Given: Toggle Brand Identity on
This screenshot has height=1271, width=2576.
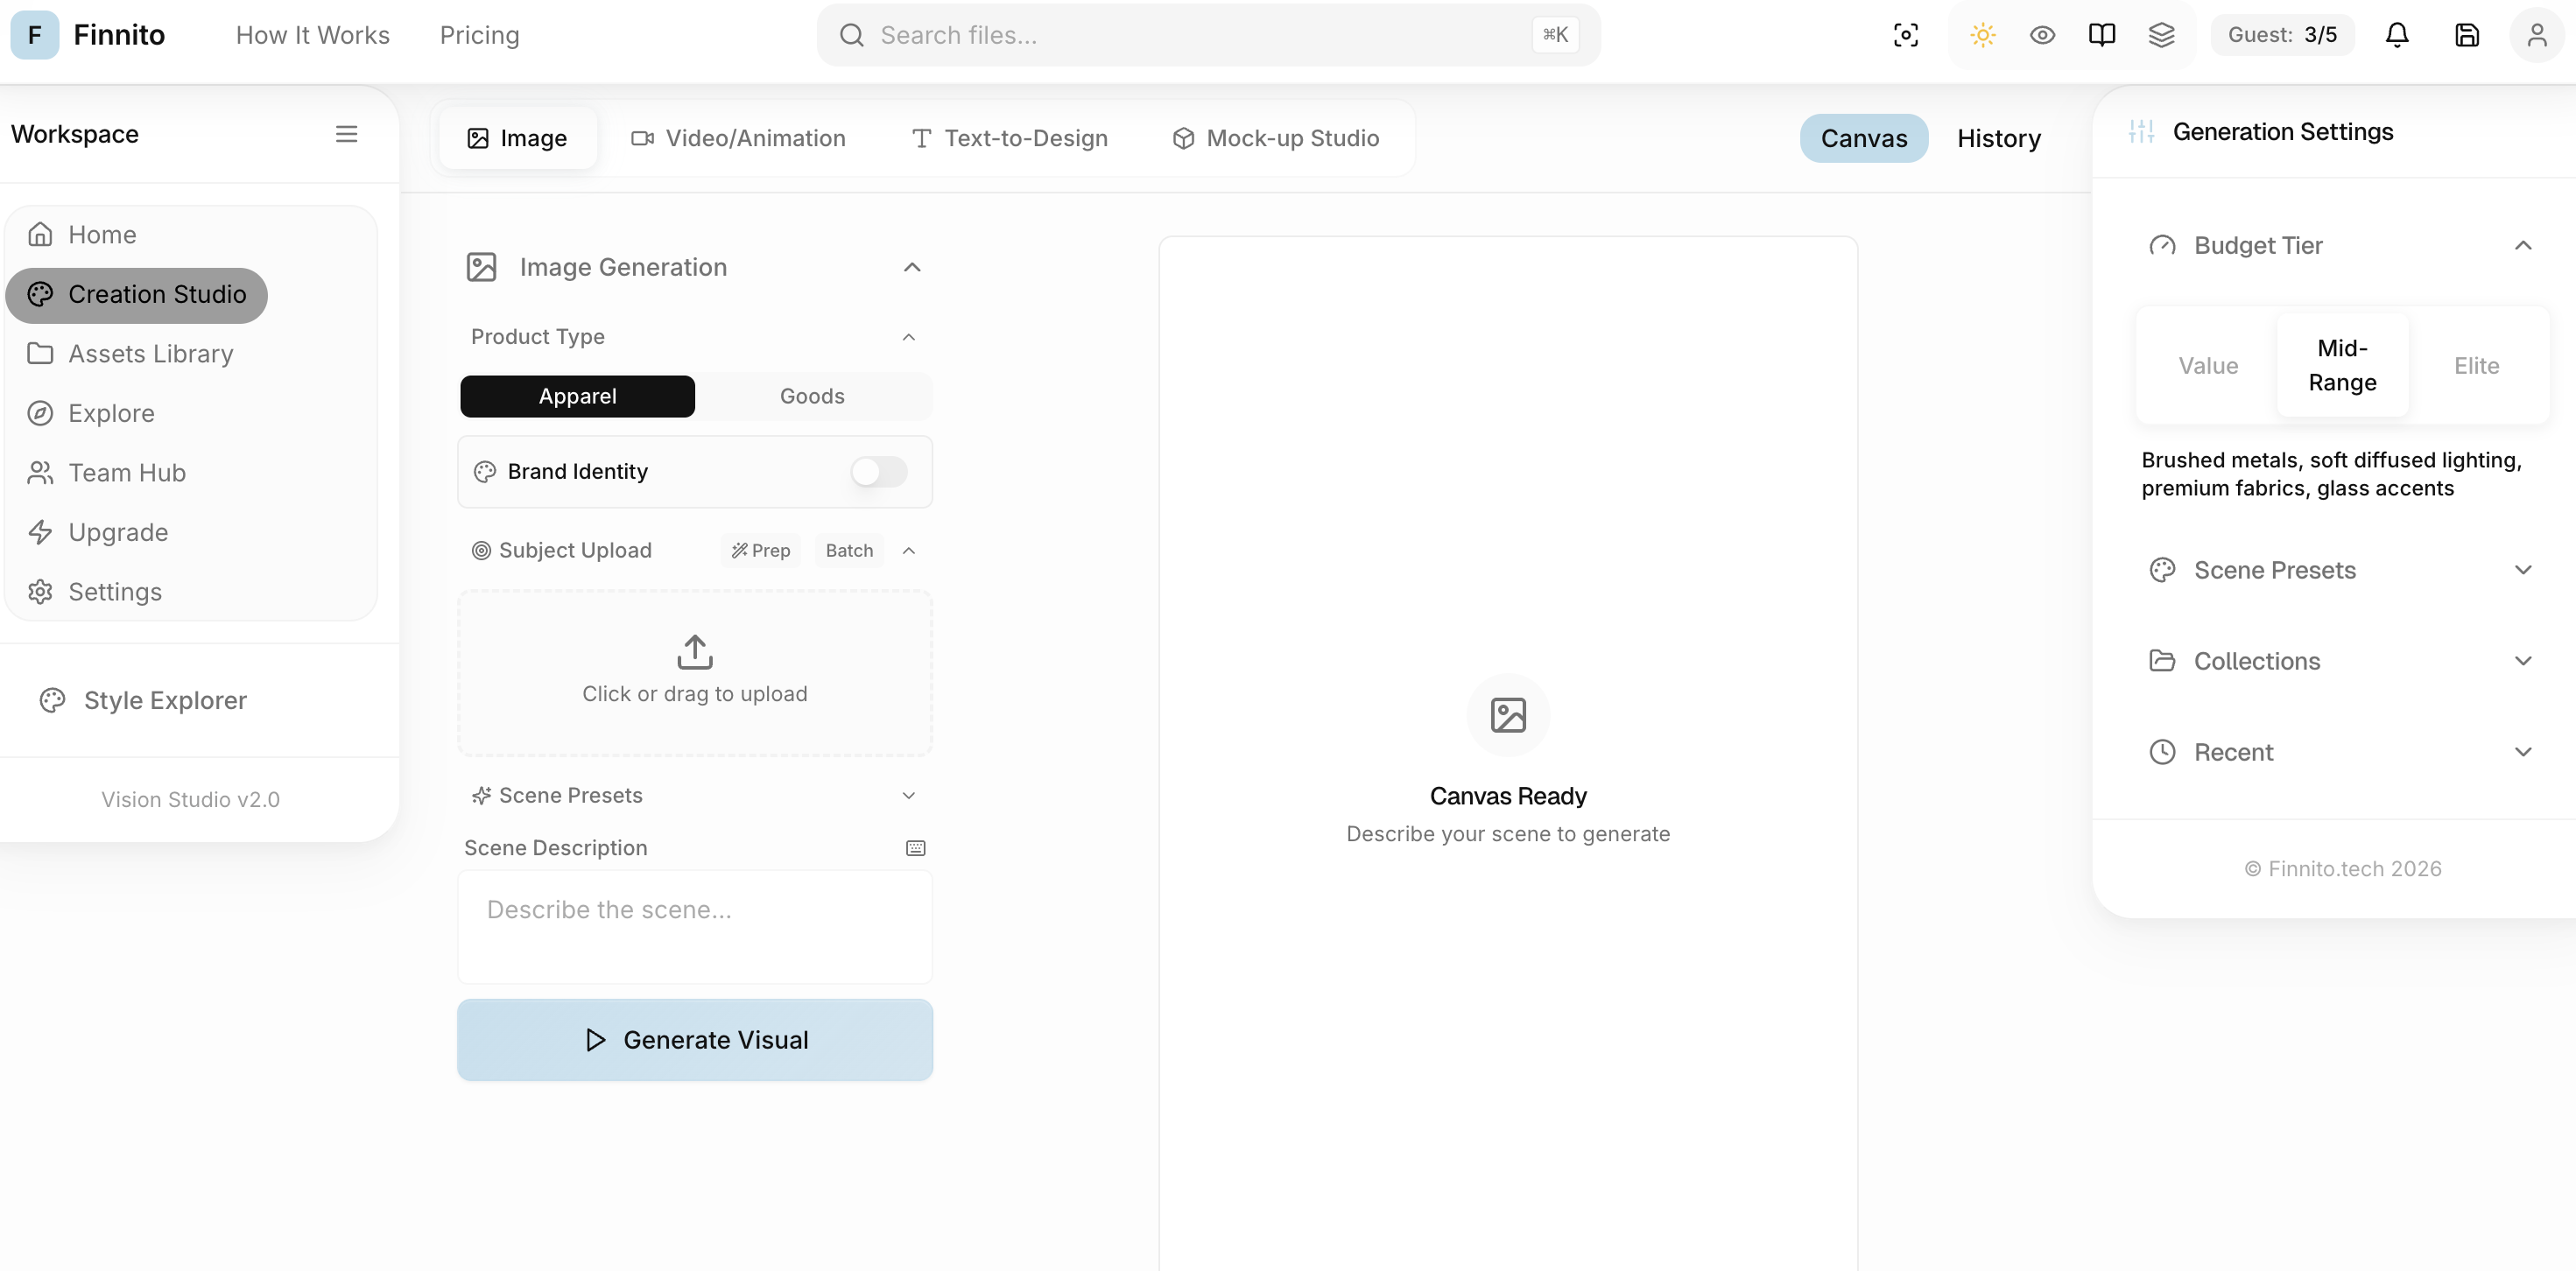Looking at the screenshot, I should [x=878, y=471].
